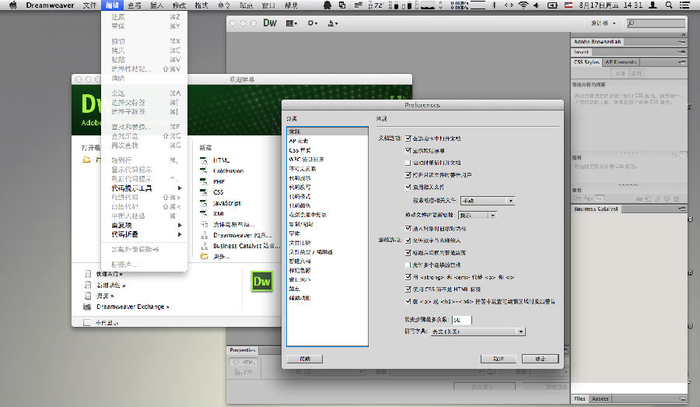Open the 窗口 menu in menu bar
Viewport: 700px width, 407px height.
[268, 5]
